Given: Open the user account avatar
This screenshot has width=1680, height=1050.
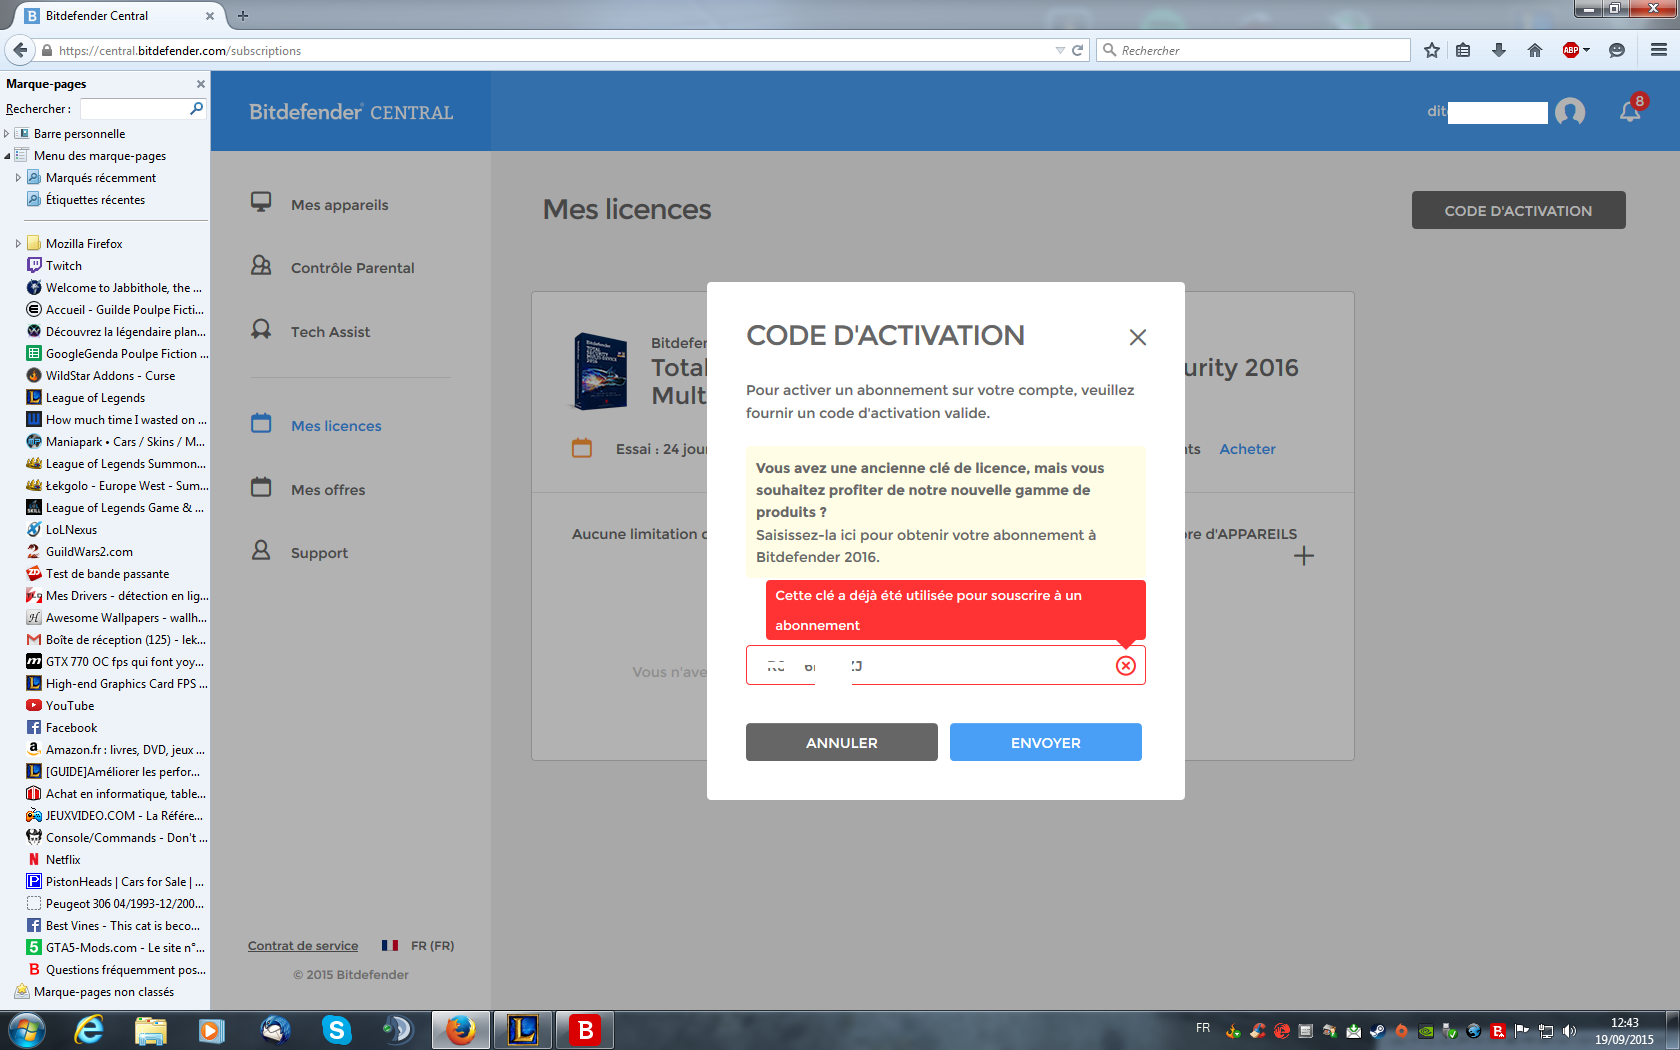Looking at the screenshot, I should [x=1570, y=111].
